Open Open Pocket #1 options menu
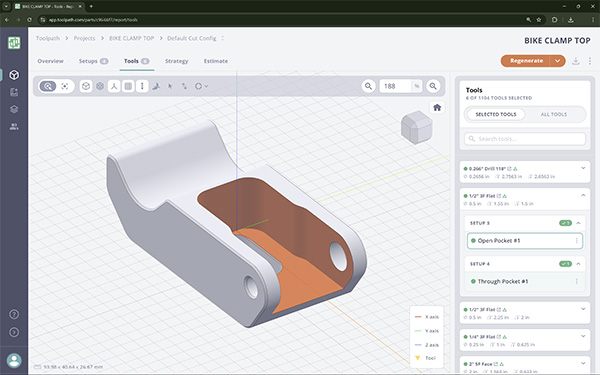This screenshot has height=375, width=600. coord(577,241)
